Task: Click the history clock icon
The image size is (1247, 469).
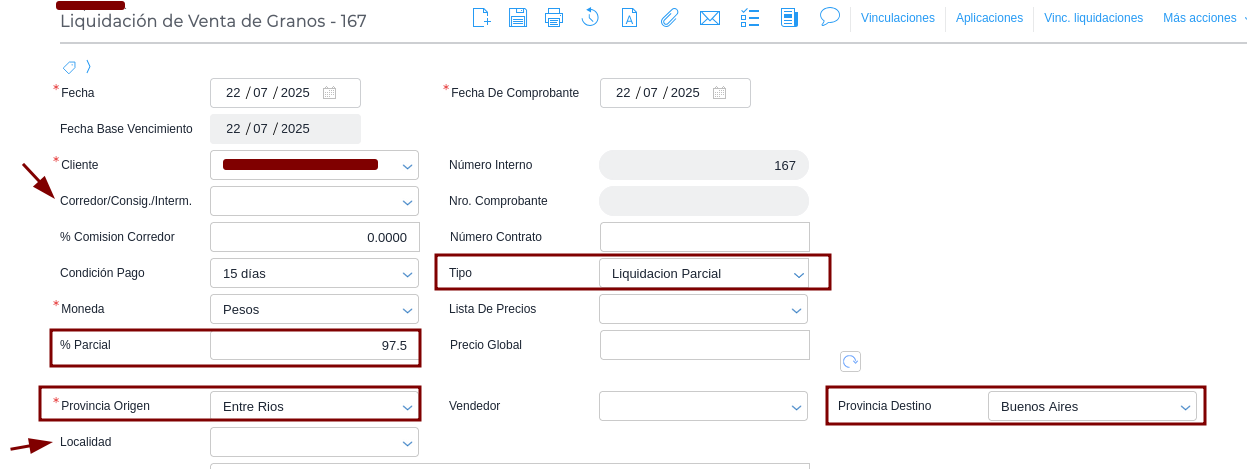Action: tap(590, 17)
